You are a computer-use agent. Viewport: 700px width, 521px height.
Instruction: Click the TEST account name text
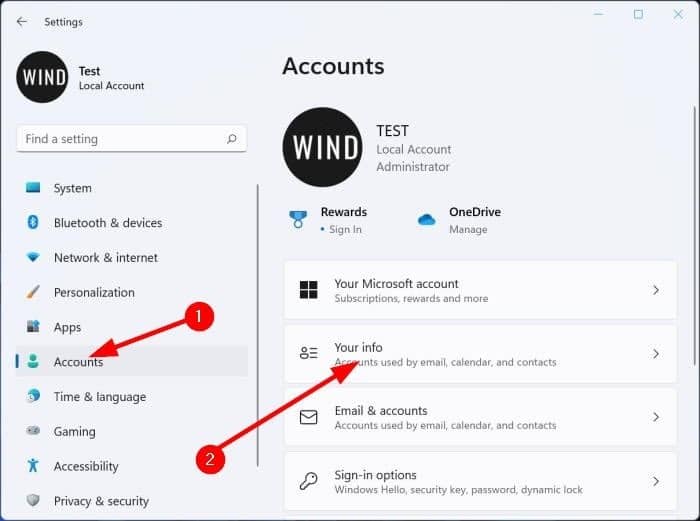click(392, 131)
